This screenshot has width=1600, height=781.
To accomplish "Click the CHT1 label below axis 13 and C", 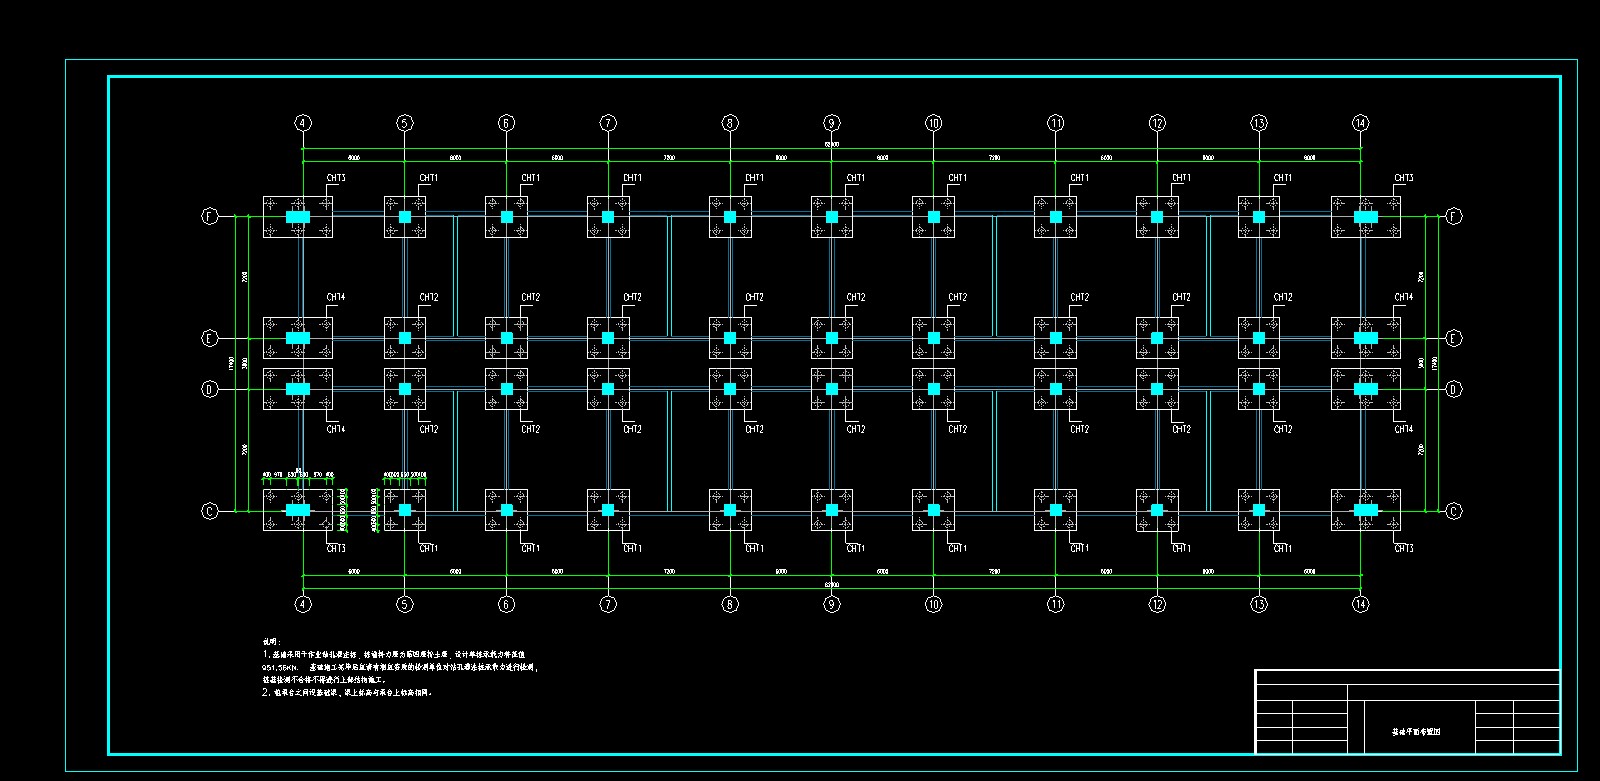I will (1282, 548).
